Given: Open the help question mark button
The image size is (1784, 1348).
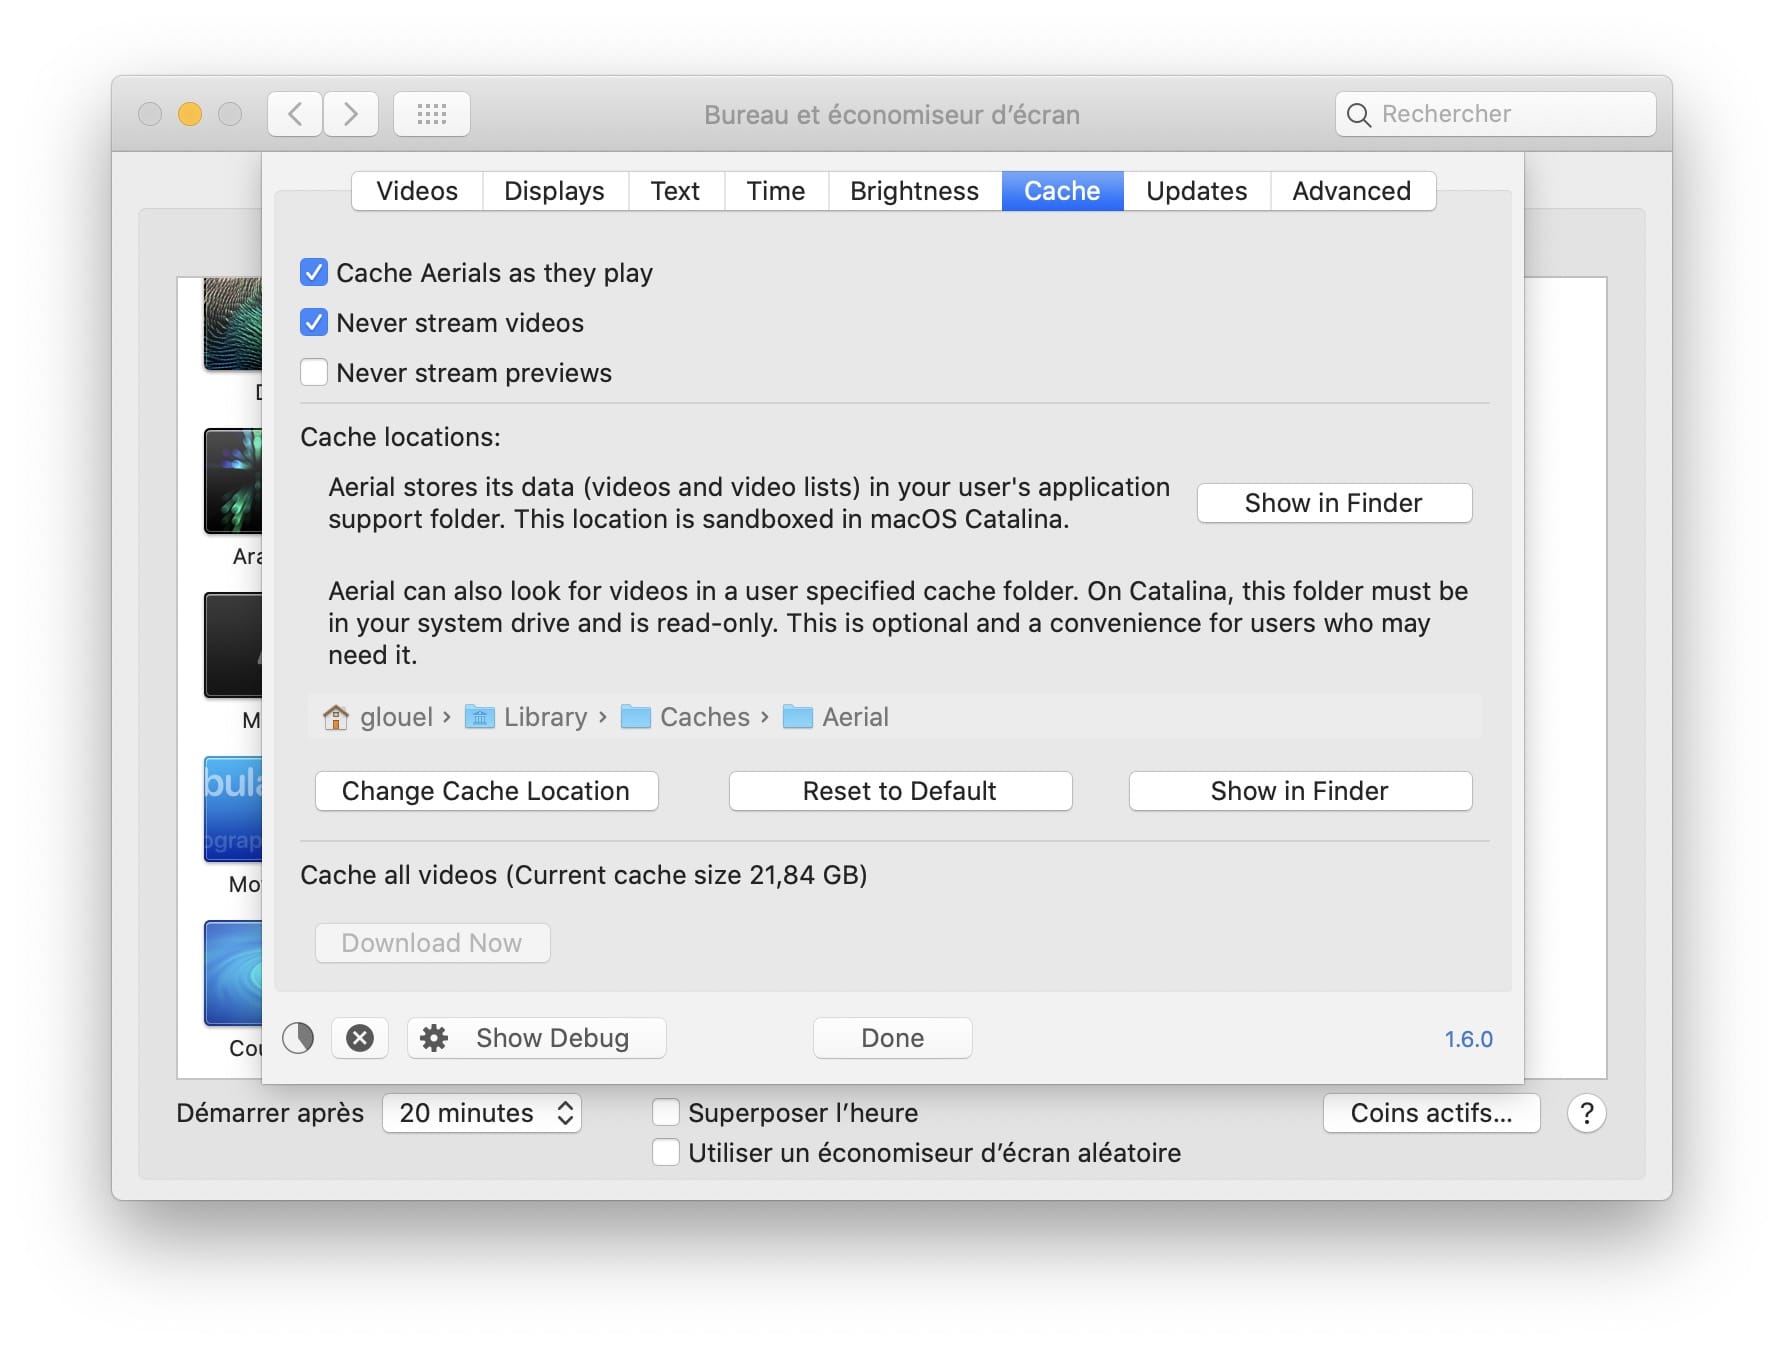Looking at the screenshot, I should pyautogui.click(x=1587, y=1113).
